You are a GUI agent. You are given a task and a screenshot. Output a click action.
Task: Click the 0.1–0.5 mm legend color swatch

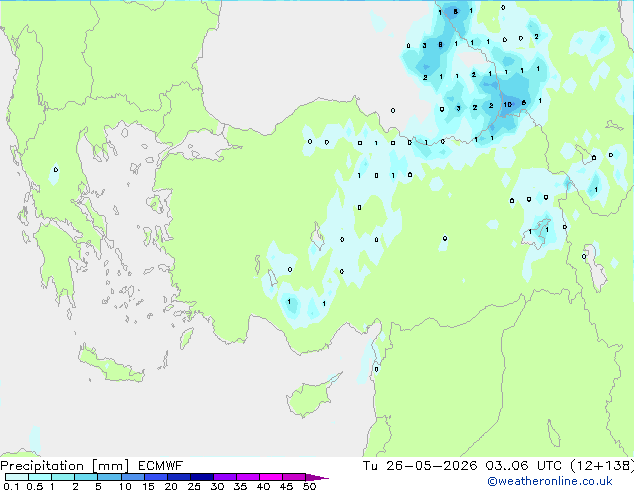click(x=17, y=477)
